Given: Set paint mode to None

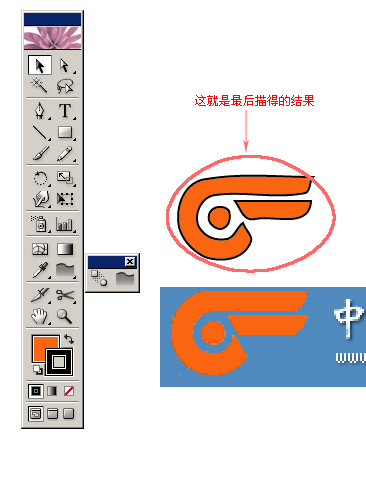Looking at the screenshot, I should 69,391.
